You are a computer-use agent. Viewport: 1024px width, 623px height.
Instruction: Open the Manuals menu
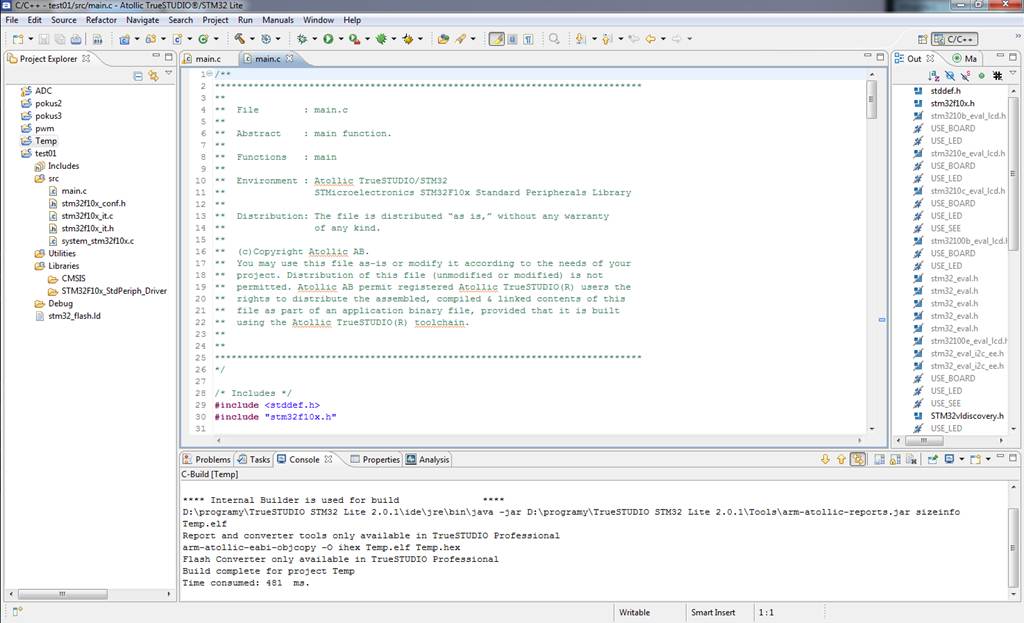click(278, 20)
